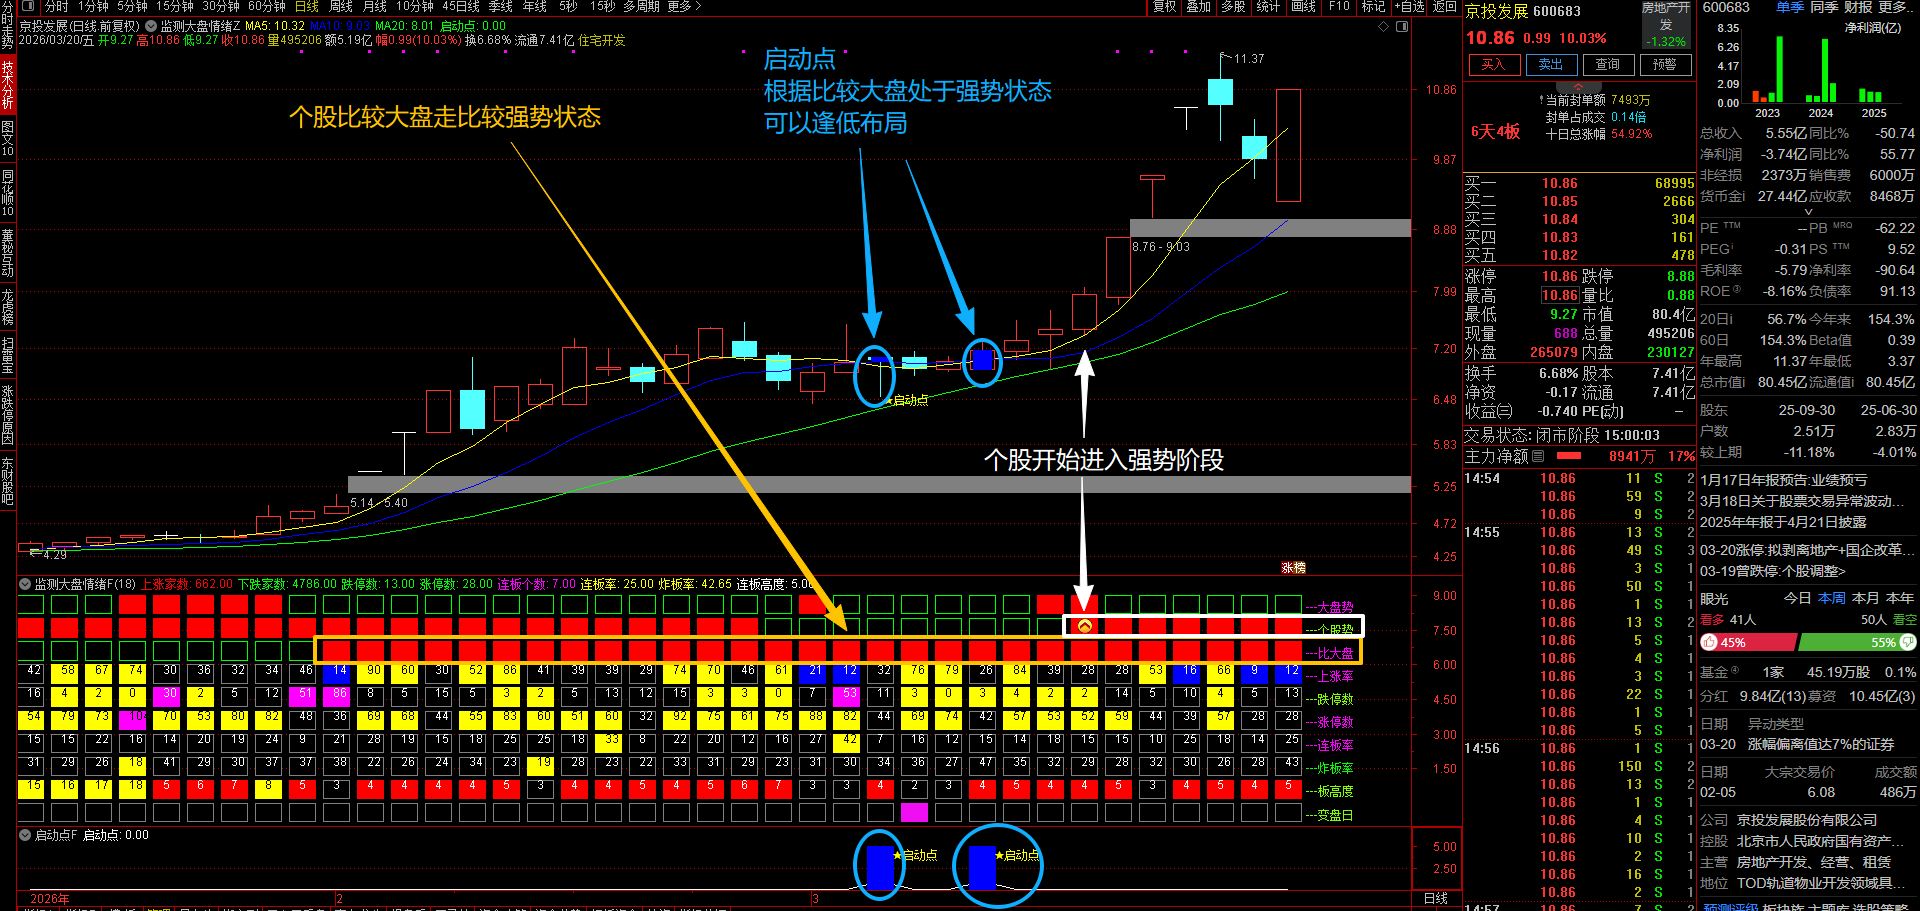Click 预测评级 link at bottom right

coord(1731,906)
